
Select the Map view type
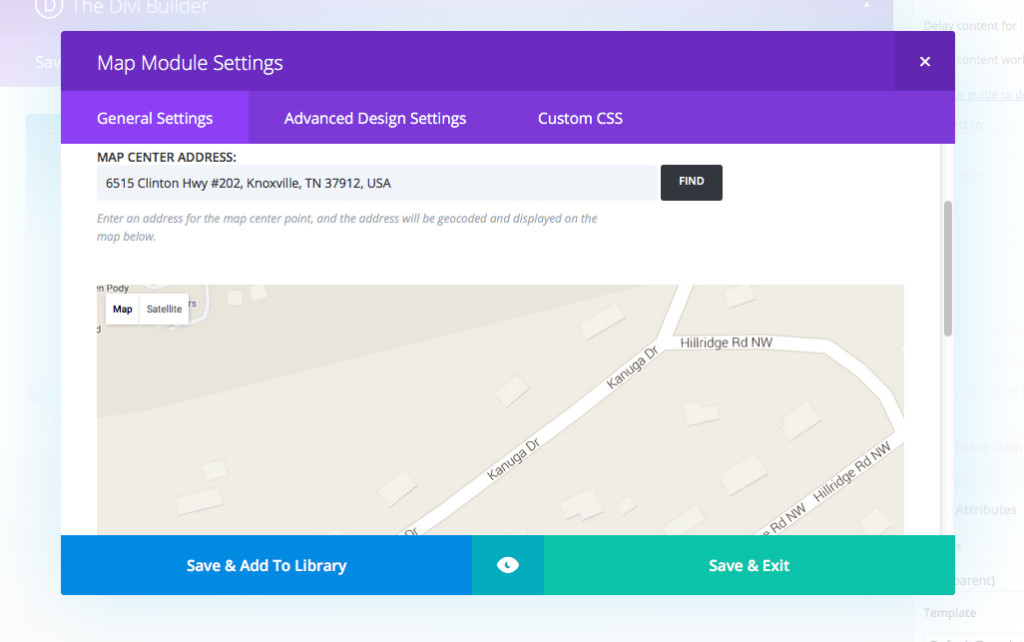[122, 309]
